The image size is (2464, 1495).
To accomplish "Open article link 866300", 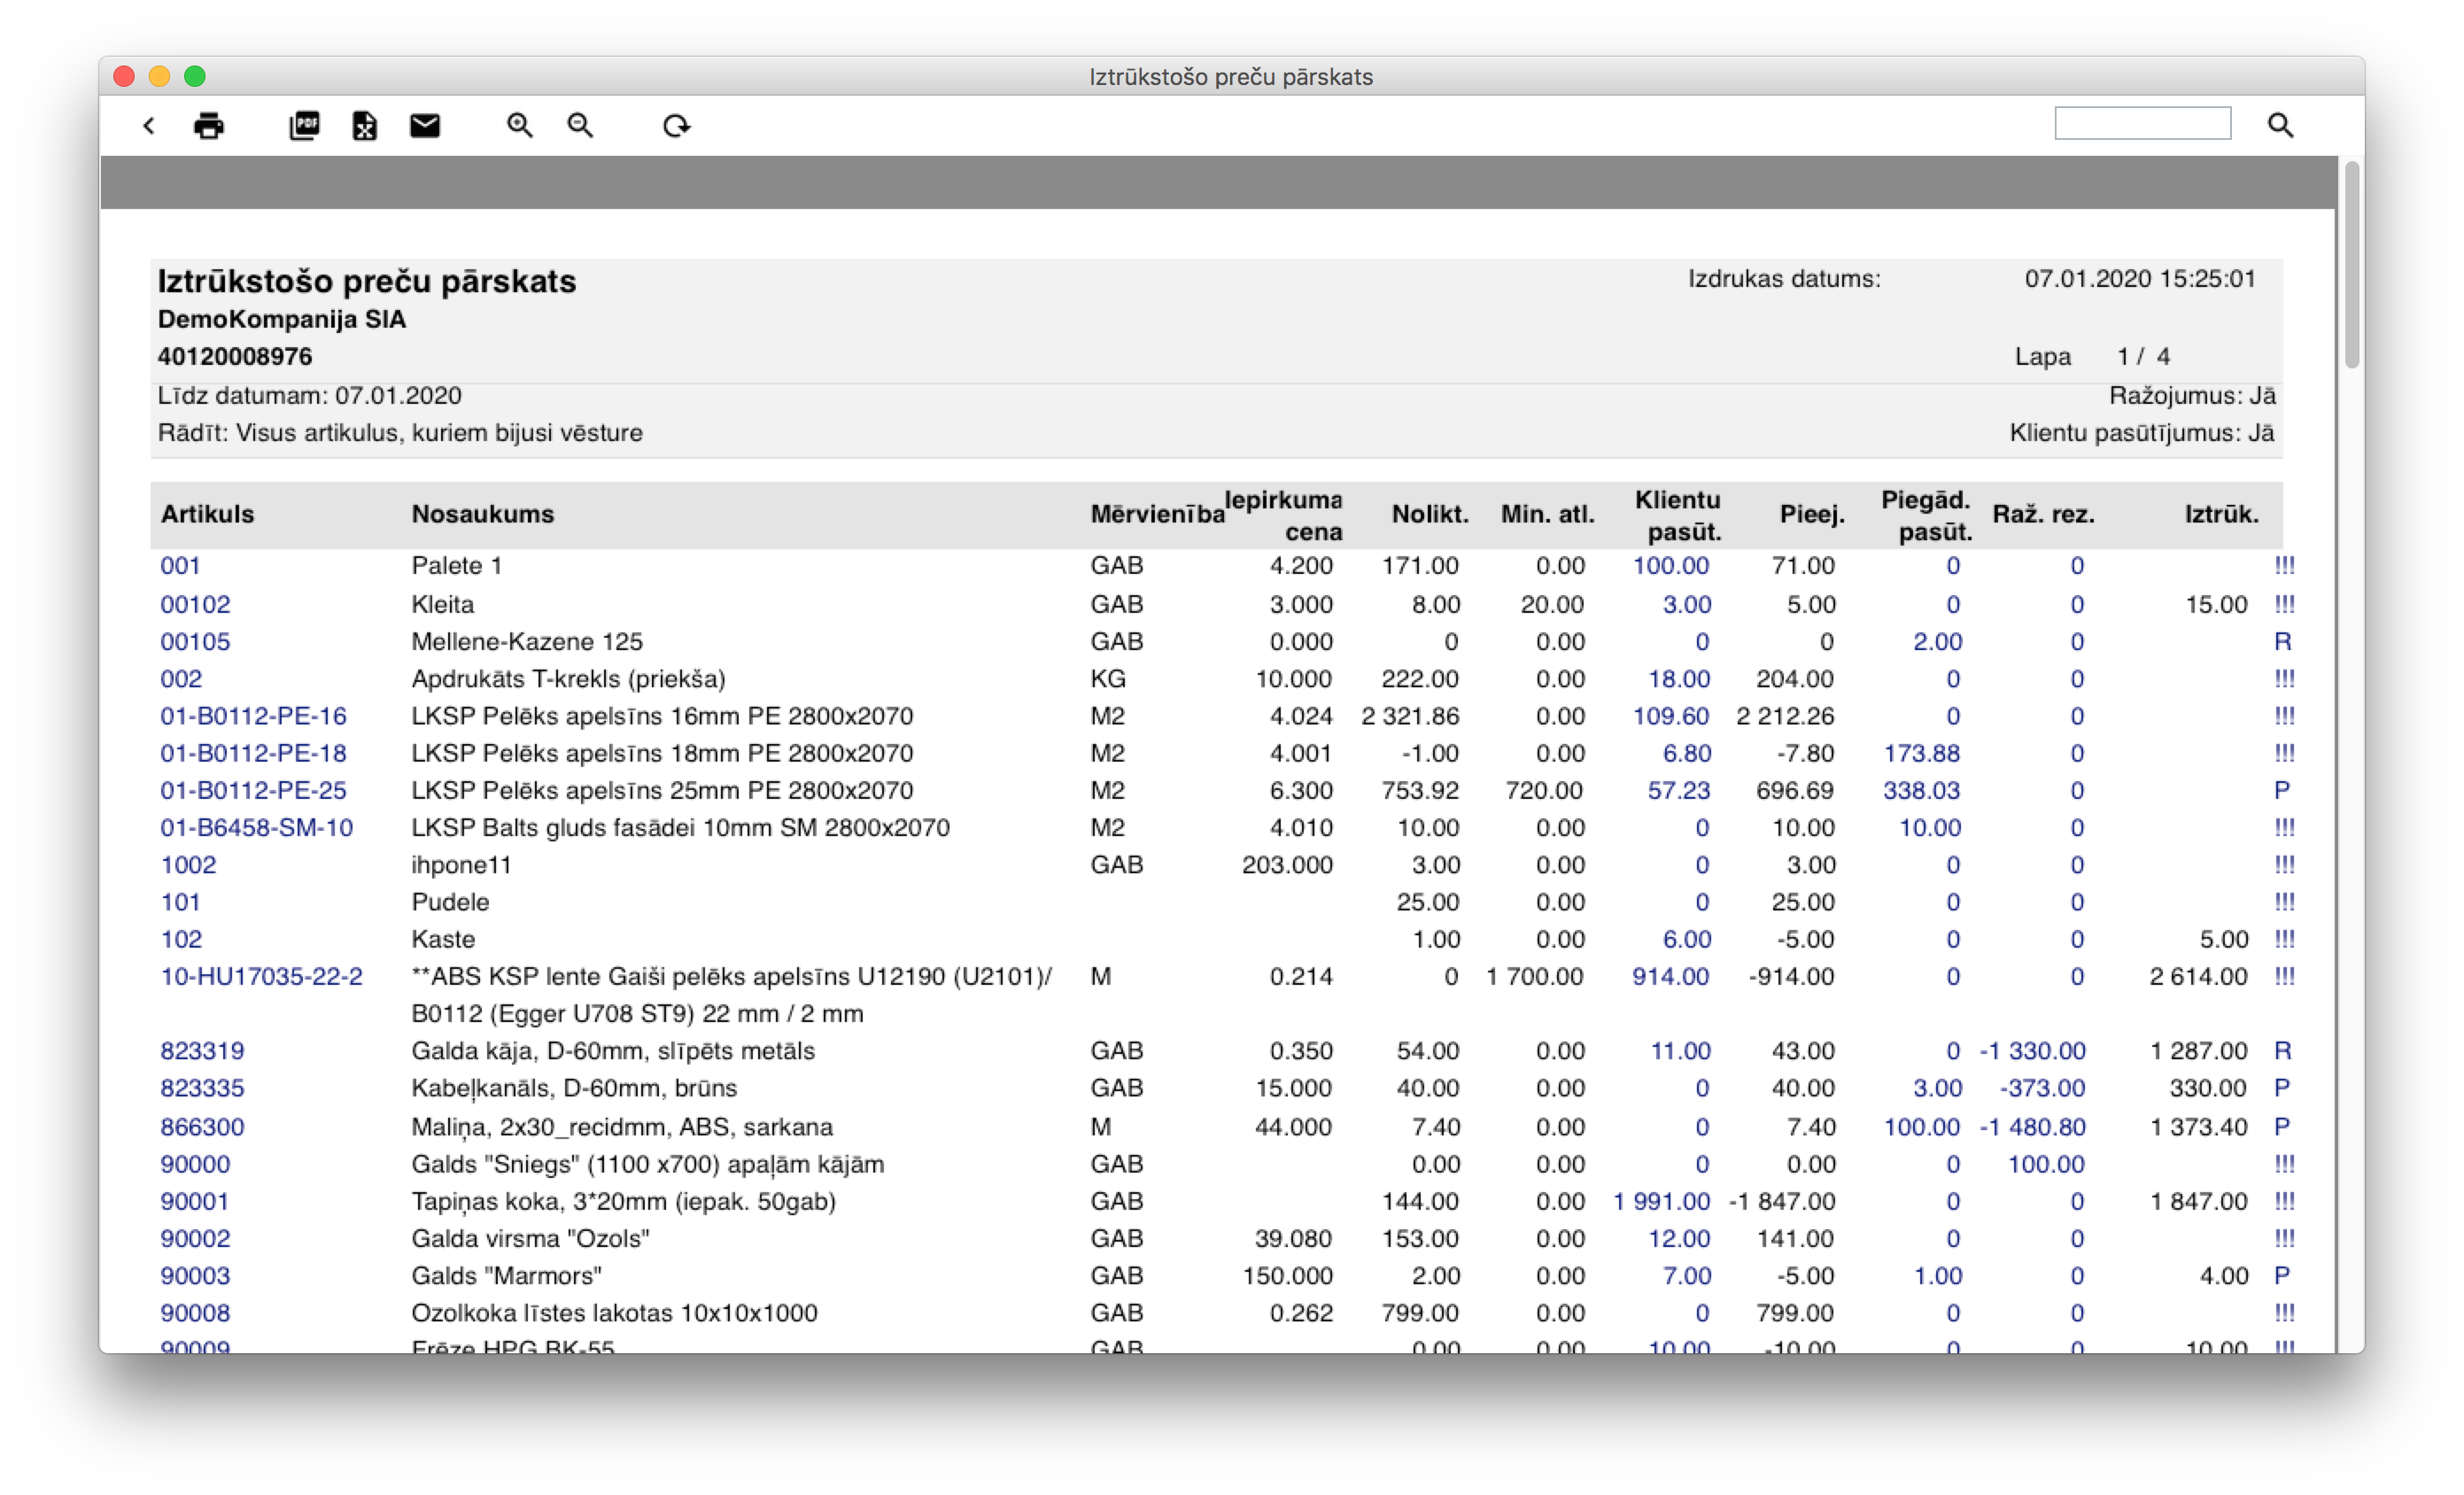I will 202,1127.
